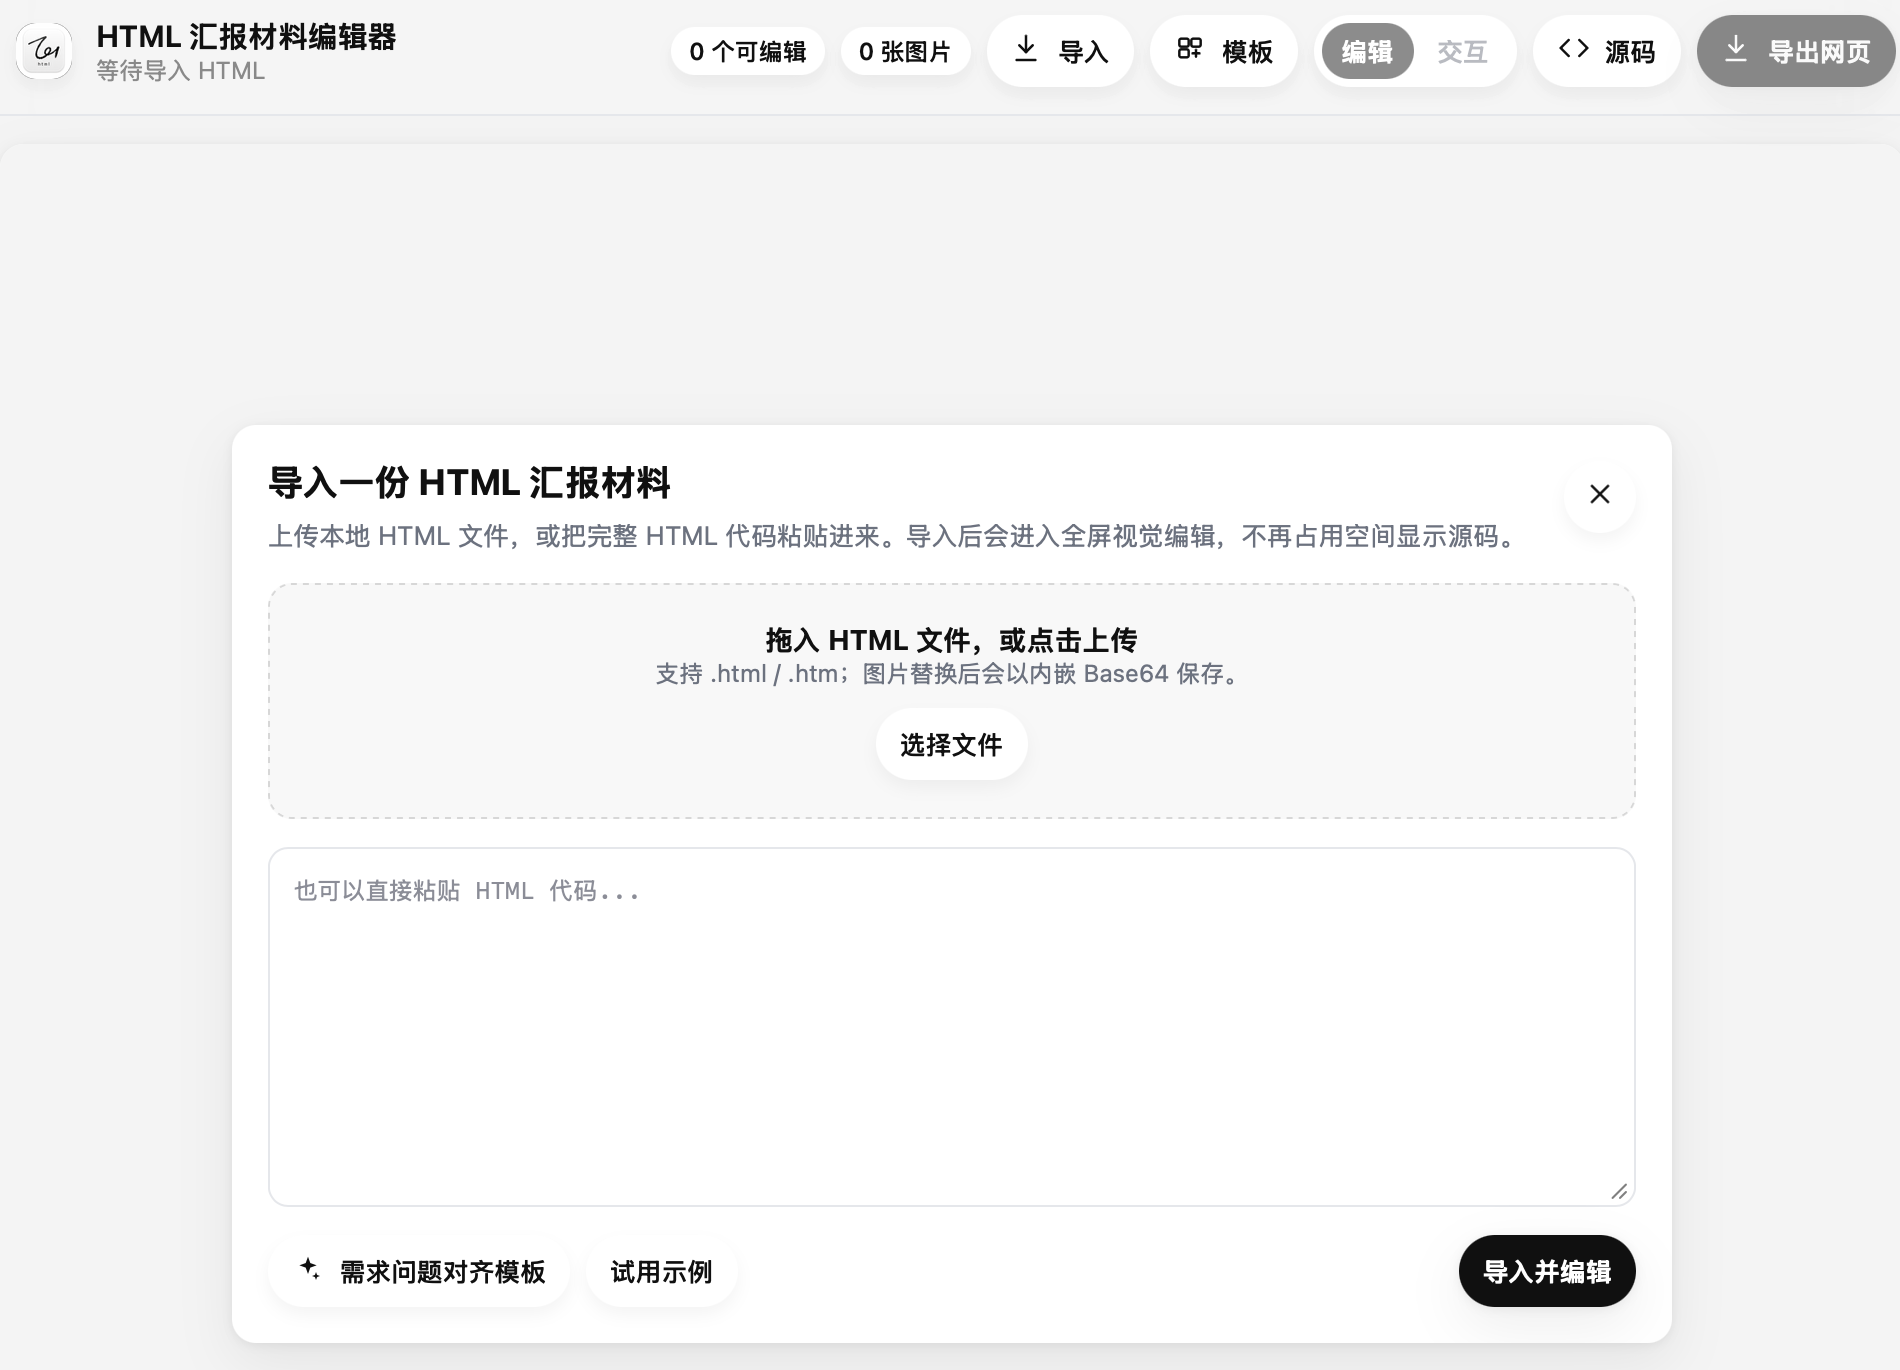Click the 导入 label in the toolbar

(x=1083, y=52)
